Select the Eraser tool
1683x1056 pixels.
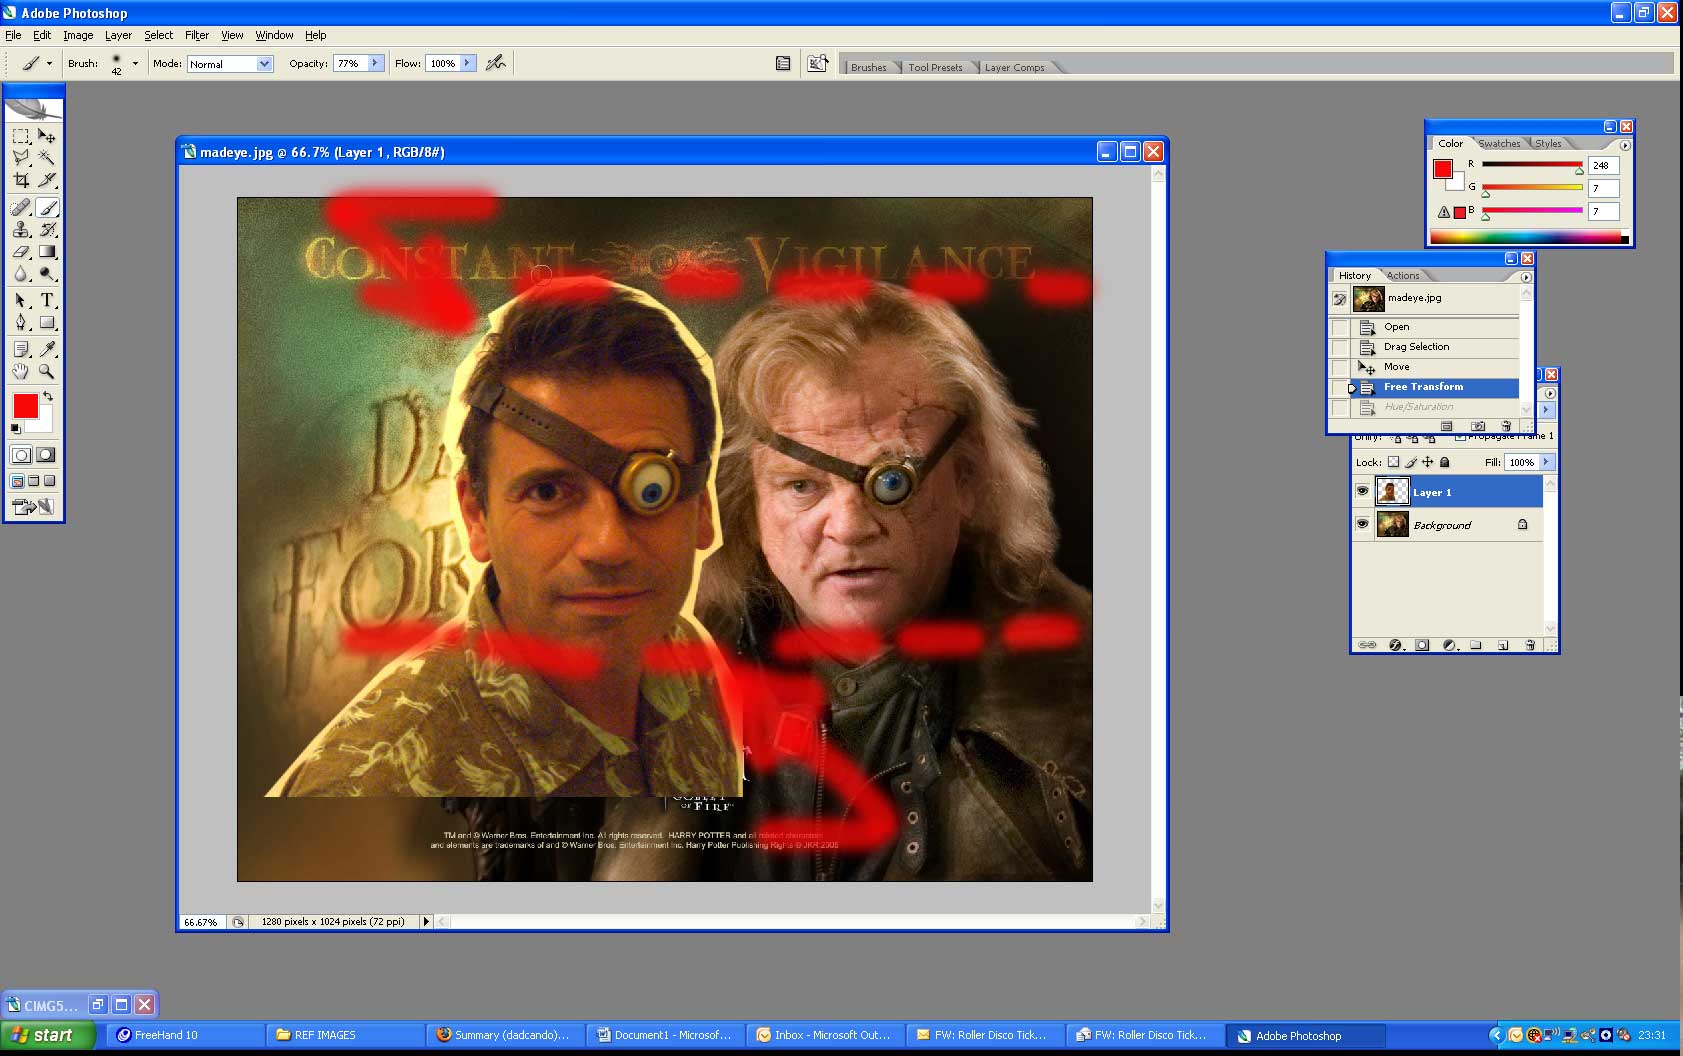[x=21, y=252]
